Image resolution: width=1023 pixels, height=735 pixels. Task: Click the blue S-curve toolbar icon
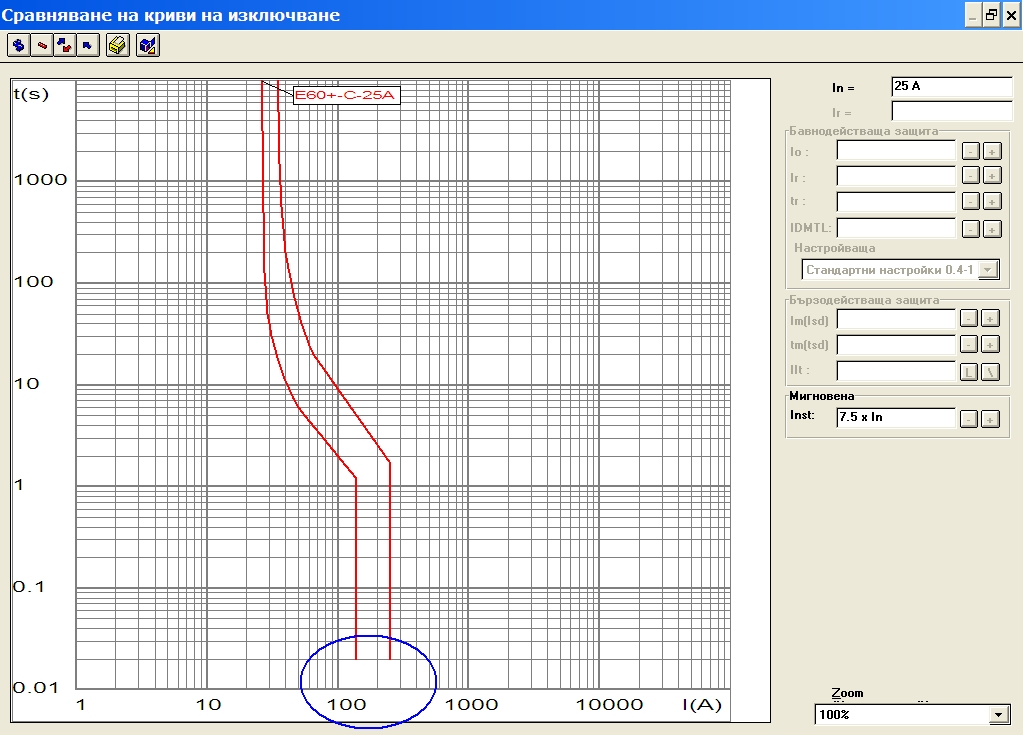(18, 45)
